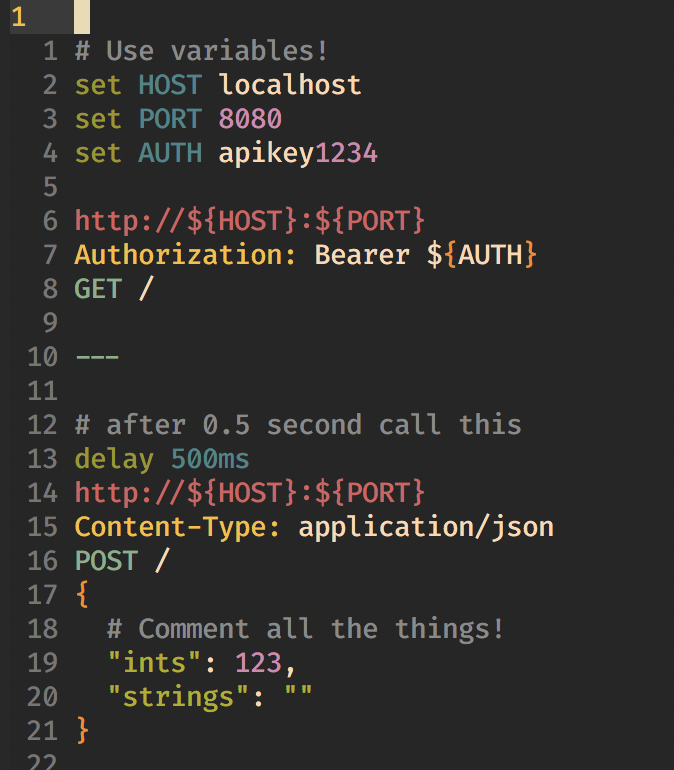Click the '${AUTH}' variable reference
Image resolution: width=674 pixels, height=770 pixels.
click(x=482, y=255)
